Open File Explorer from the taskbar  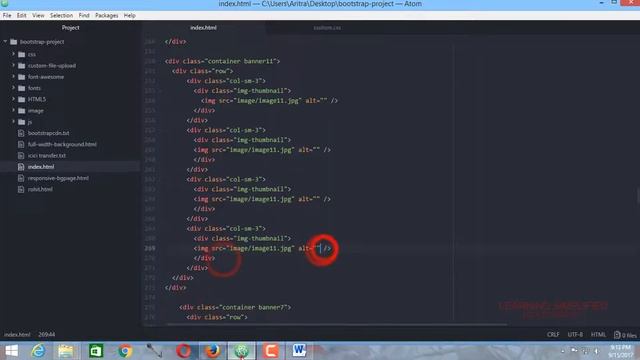pyautogui.click(x=66, y=351)
